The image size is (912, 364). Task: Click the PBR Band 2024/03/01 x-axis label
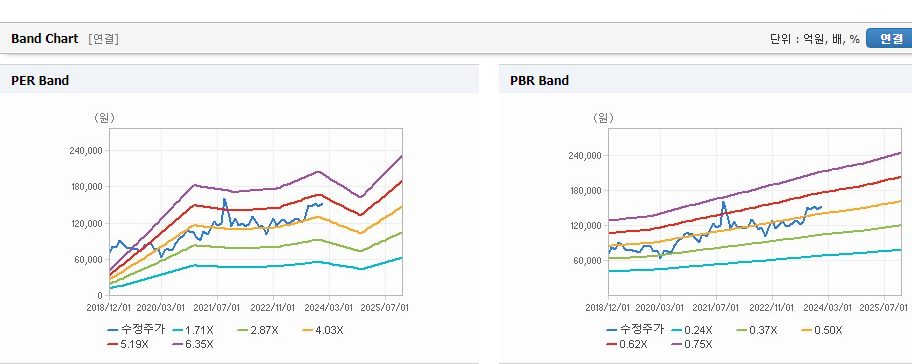(829, 307)
